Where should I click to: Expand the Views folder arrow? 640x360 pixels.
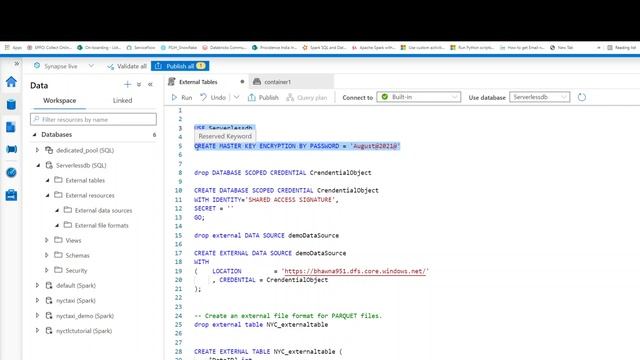[x=47, y=240]
